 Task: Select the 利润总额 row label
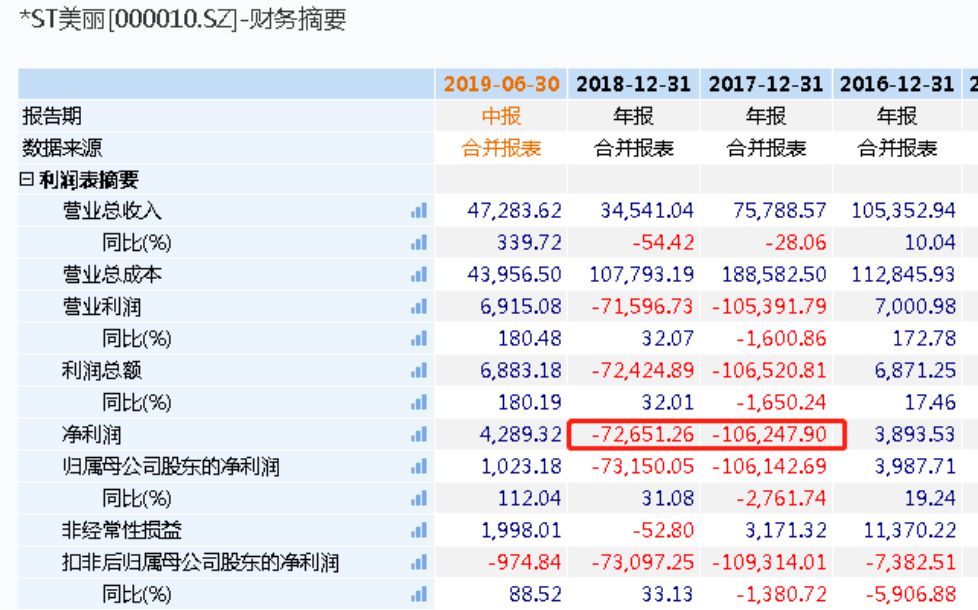pyautogui.click(x=102, y=370)
